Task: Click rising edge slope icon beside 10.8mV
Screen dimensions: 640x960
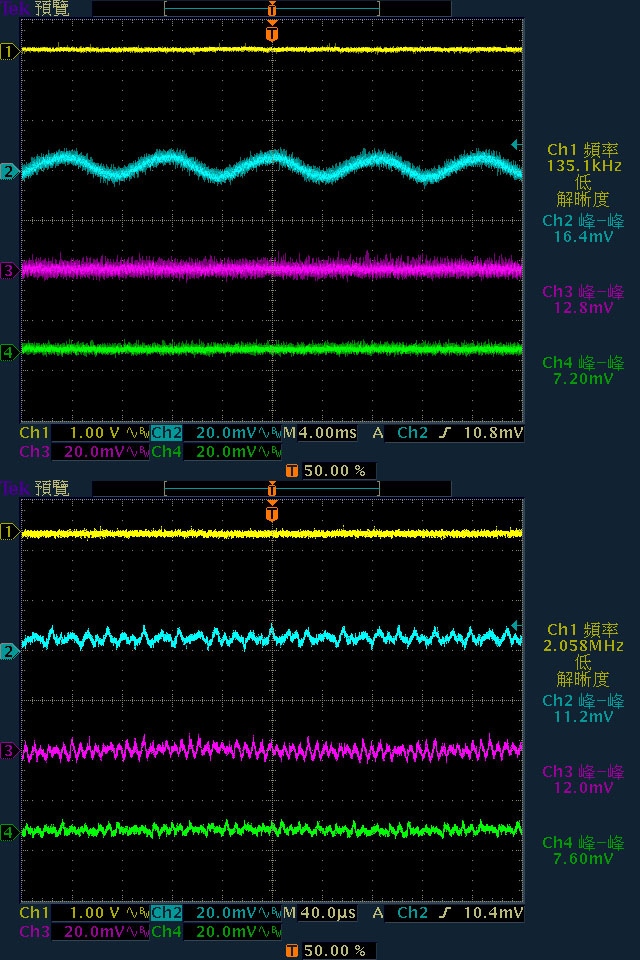Action: coord(445,433)
